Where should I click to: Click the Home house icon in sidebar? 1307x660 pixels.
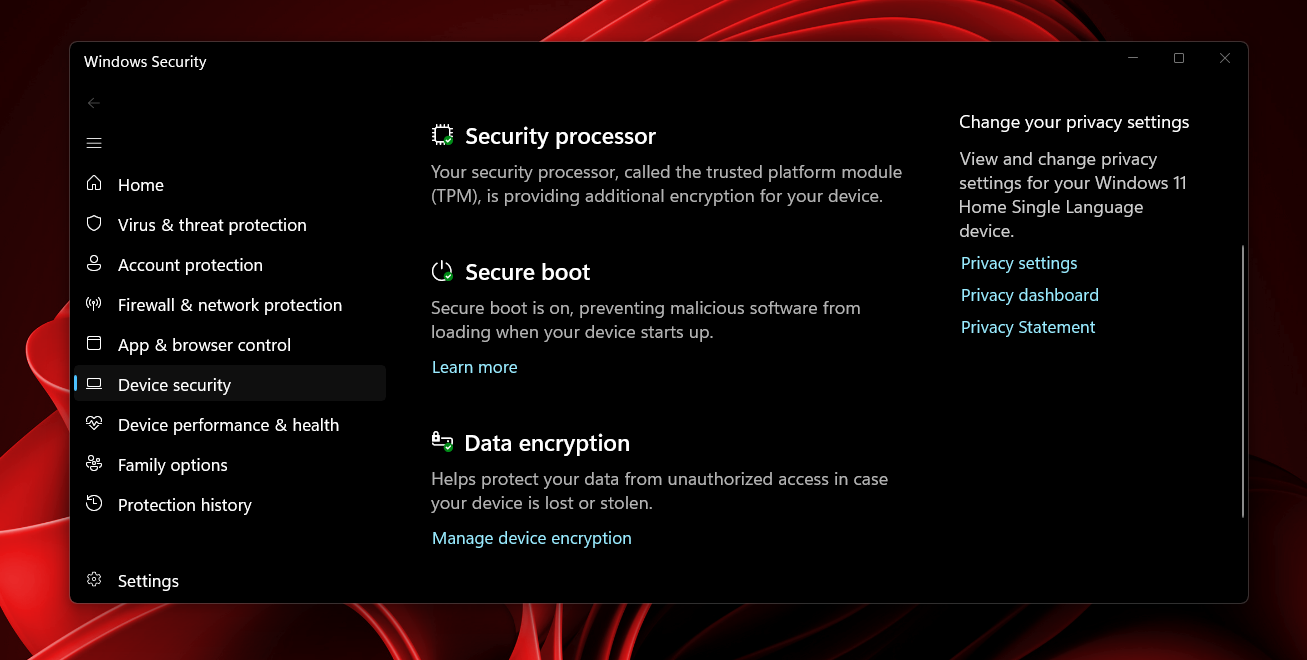tap(94, 184)
